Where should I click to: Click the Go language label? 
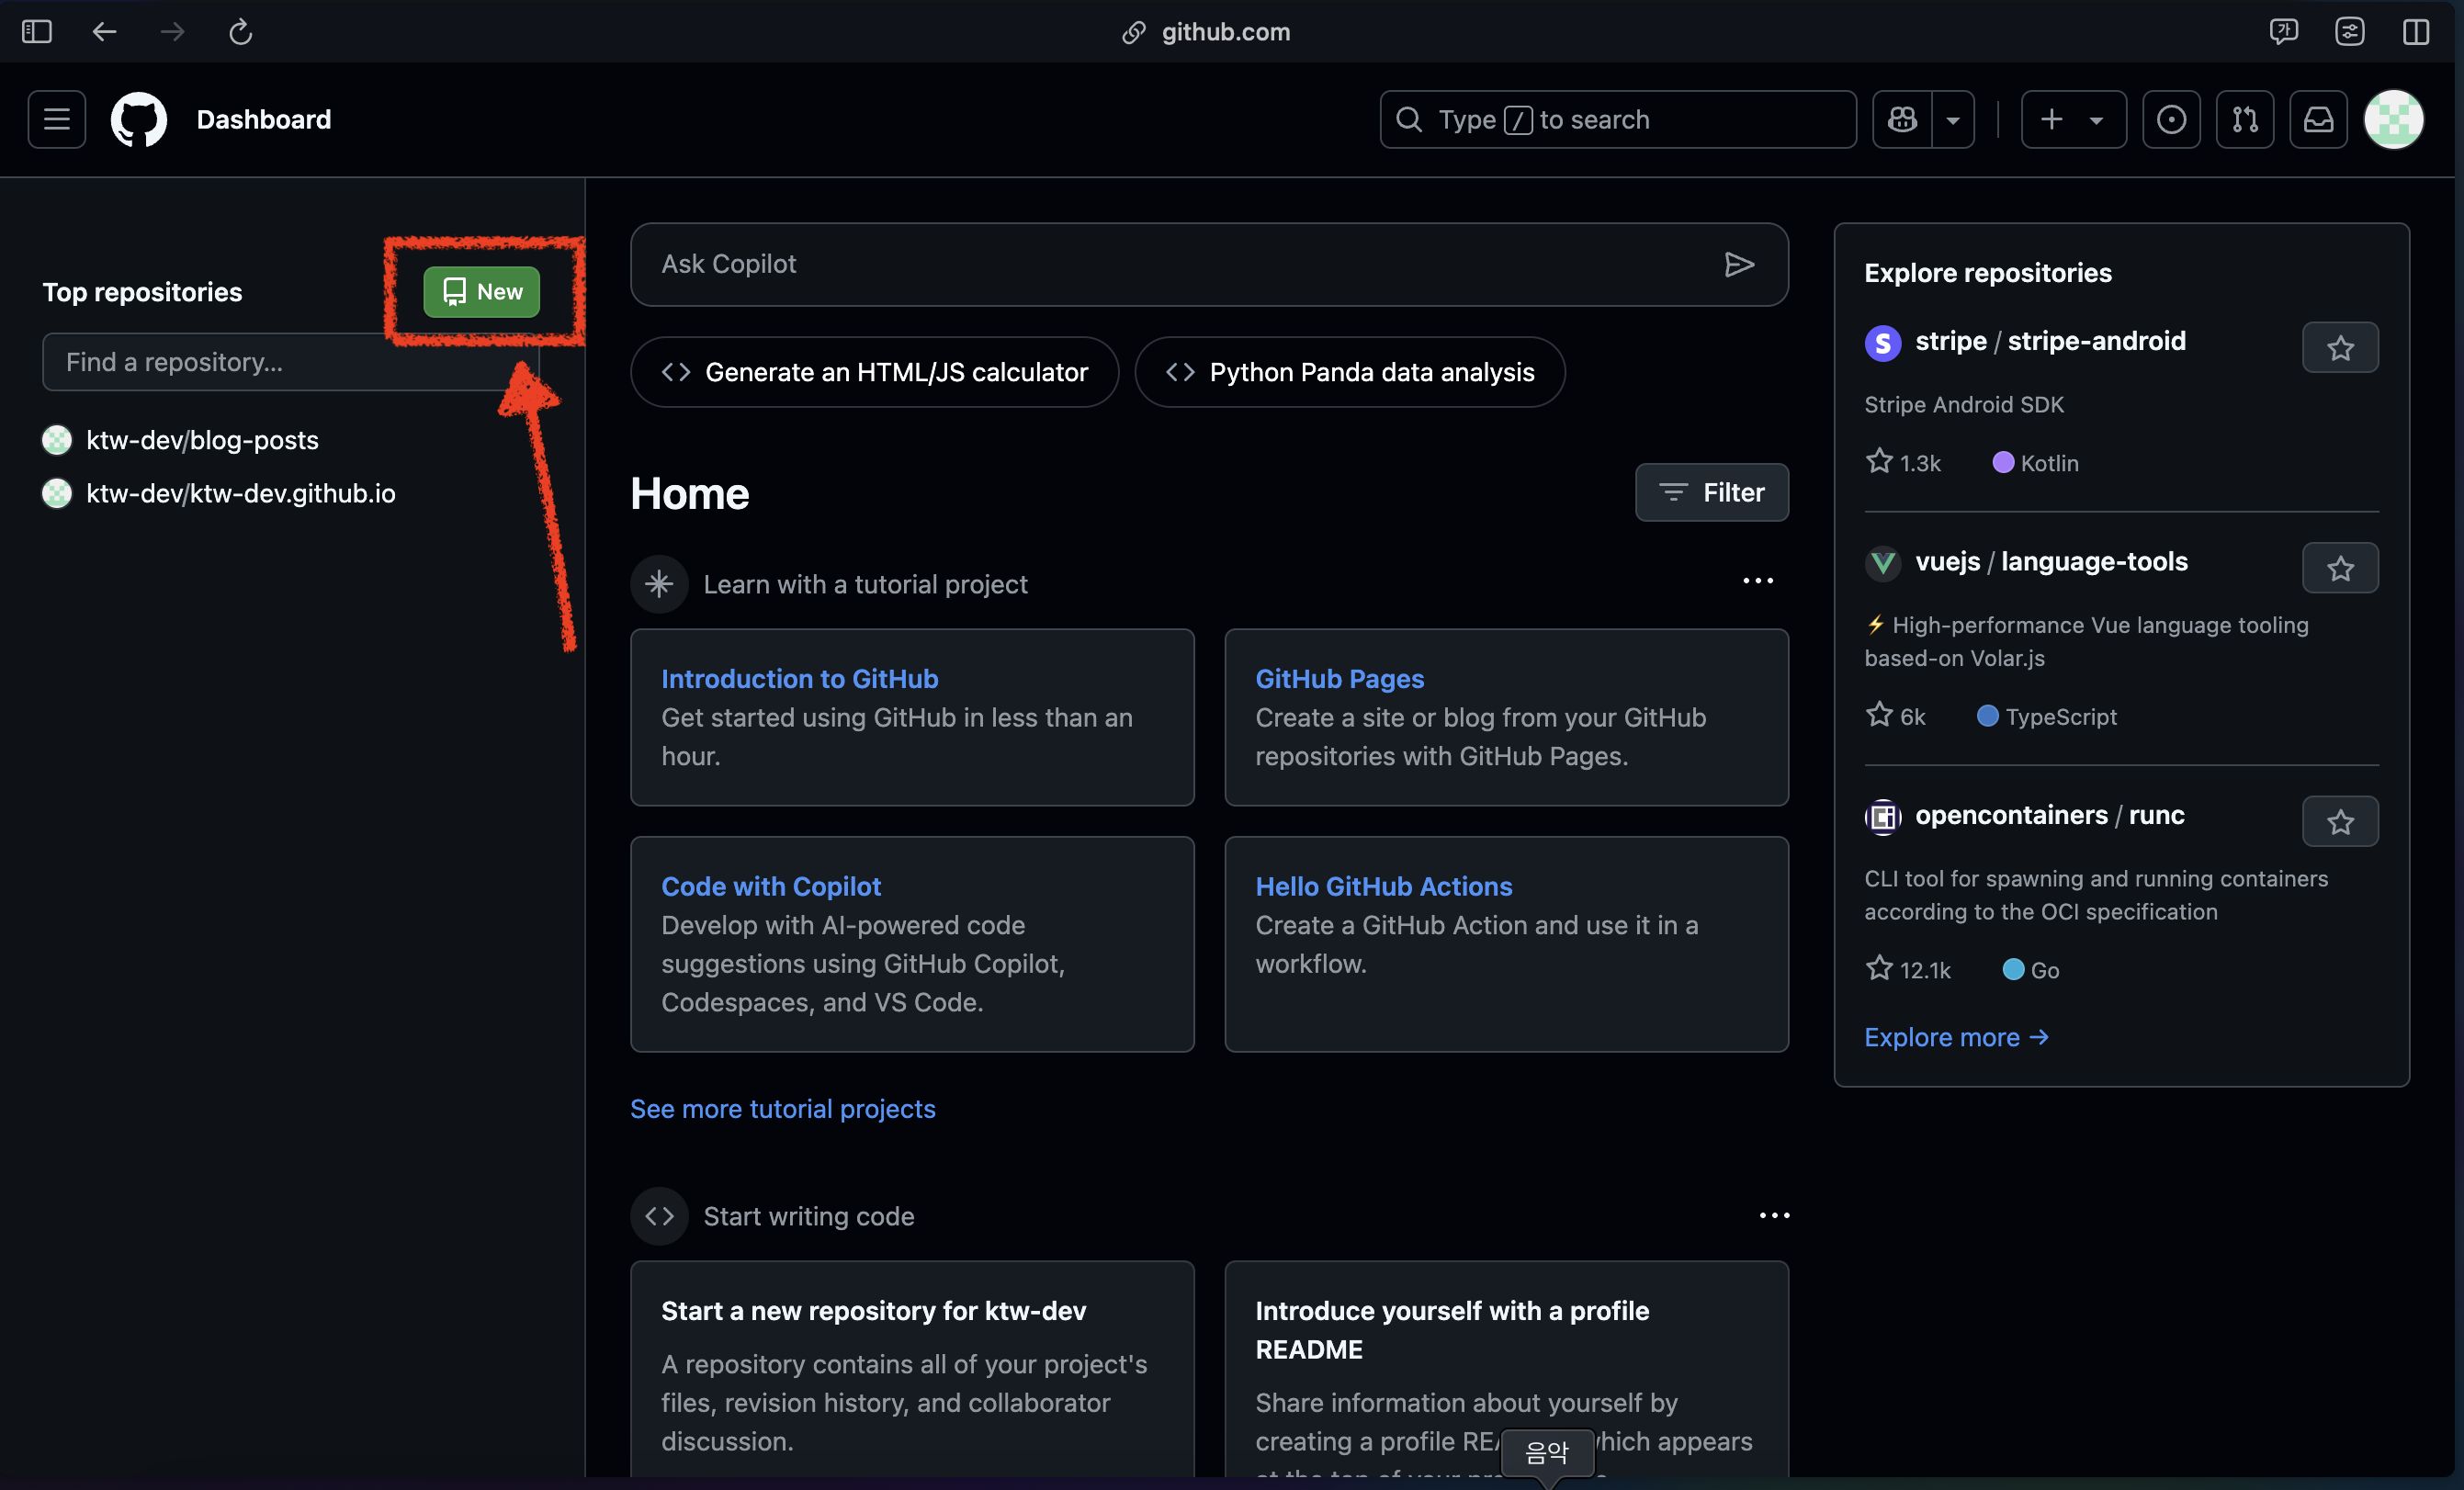(x=2030, y=969)
